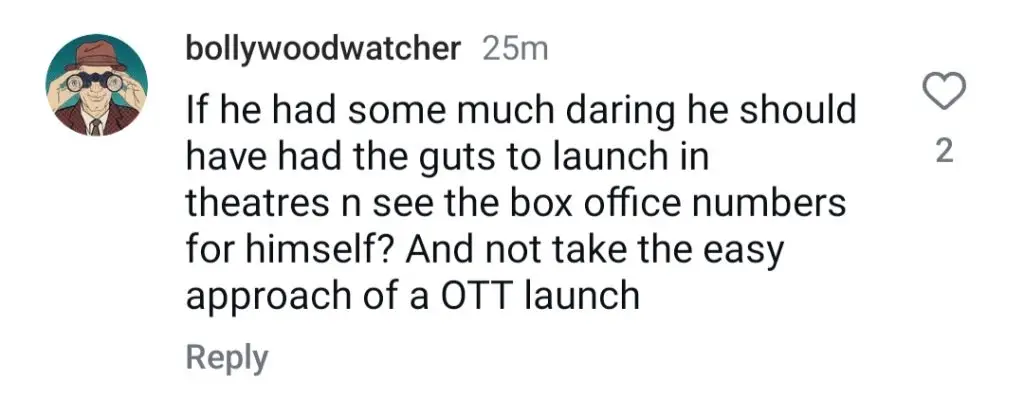Screen dimensions: 1024x400
Task: Click the word 'approach' in the last line
Action: pos(264,297)
